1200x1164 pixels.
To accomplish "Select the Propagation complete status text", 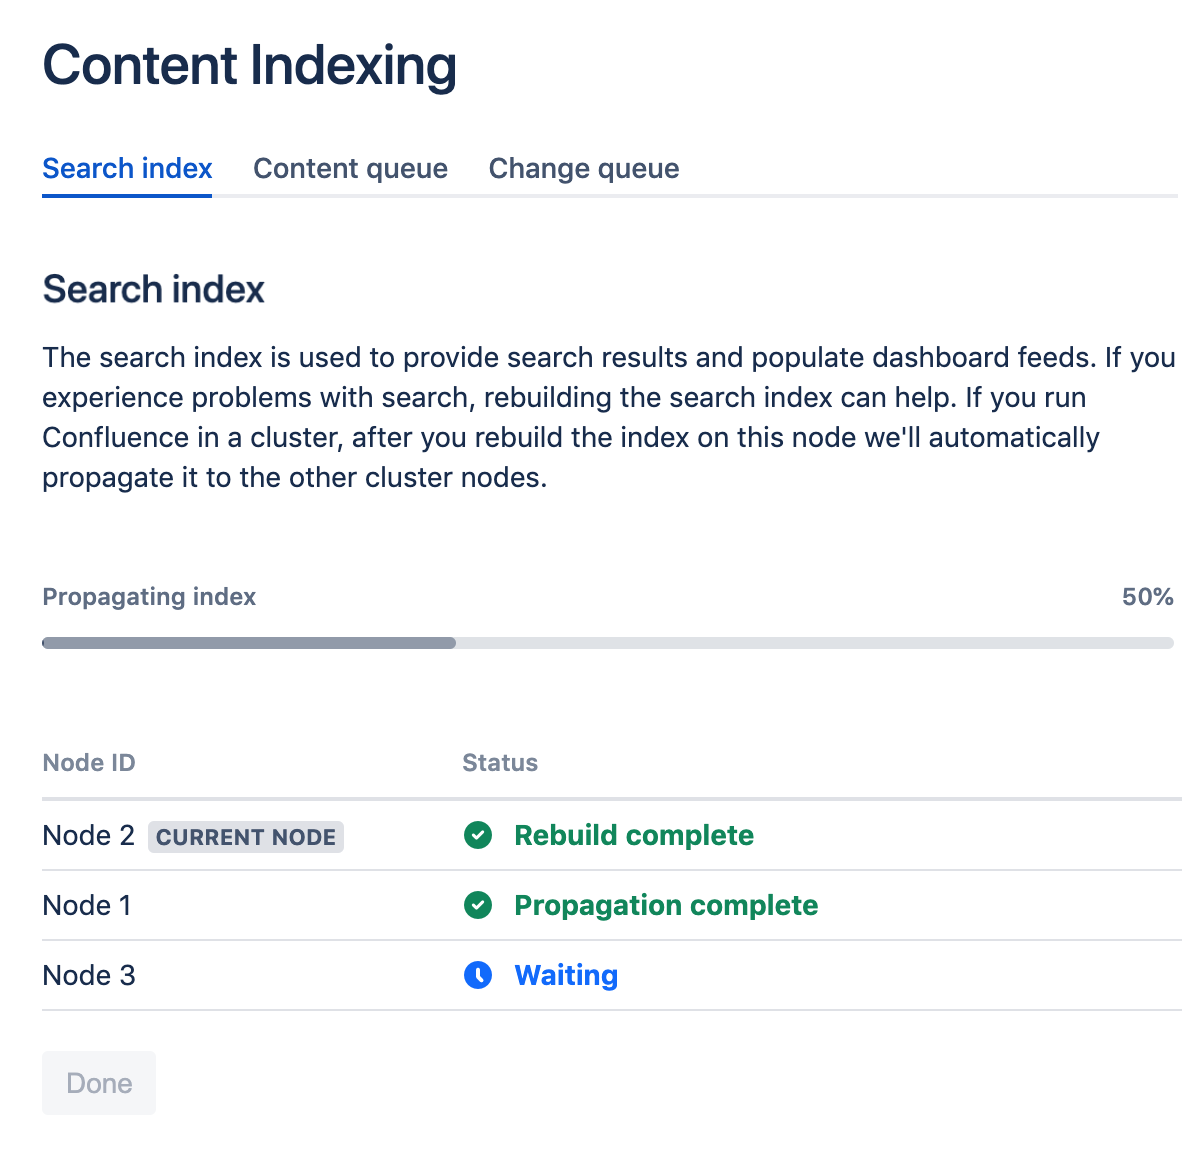I will [666, 905].
